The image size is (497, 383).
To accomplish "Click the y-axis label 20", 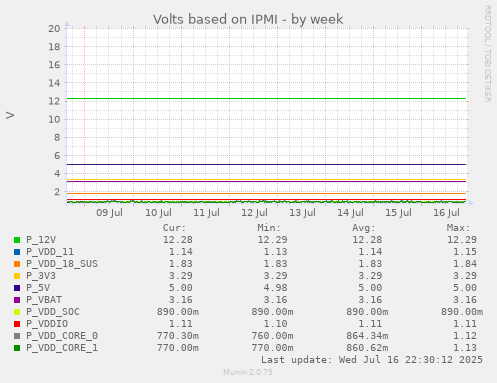I will [x=54, y=29].
